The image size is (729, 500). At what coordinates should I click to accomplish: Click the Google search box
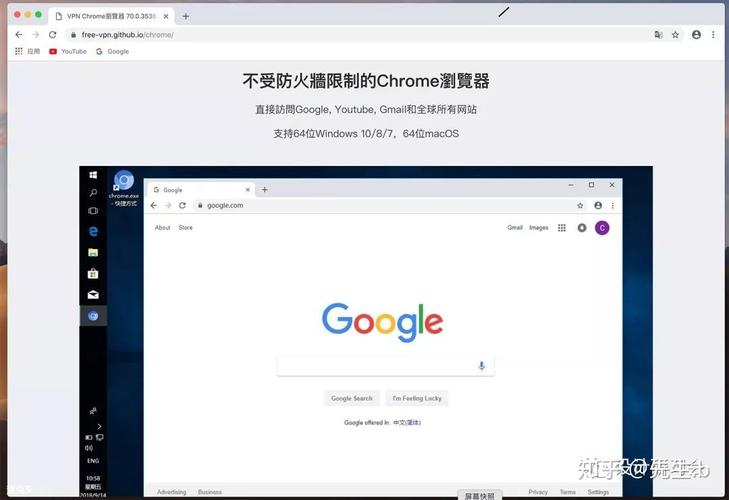(x=385, y=366)
